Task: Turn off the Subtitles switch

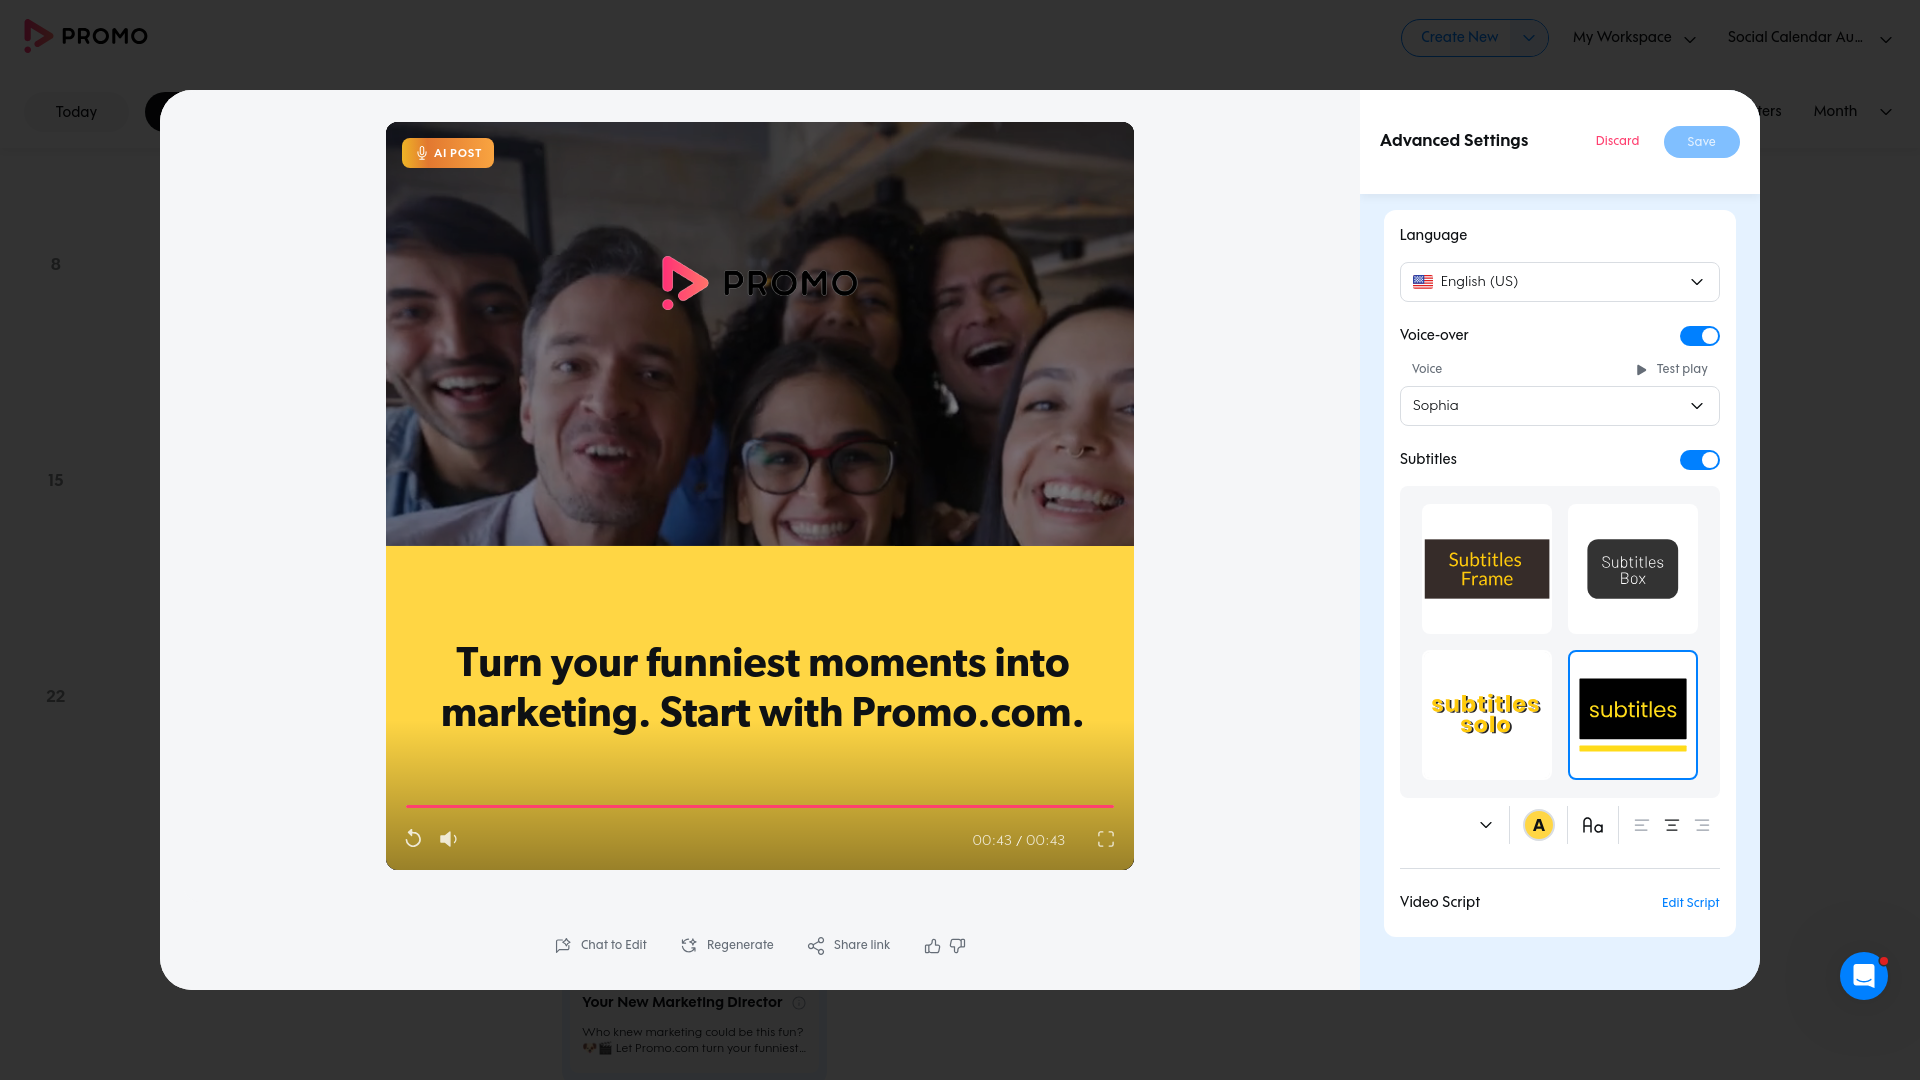Action: coord(1699,460)
